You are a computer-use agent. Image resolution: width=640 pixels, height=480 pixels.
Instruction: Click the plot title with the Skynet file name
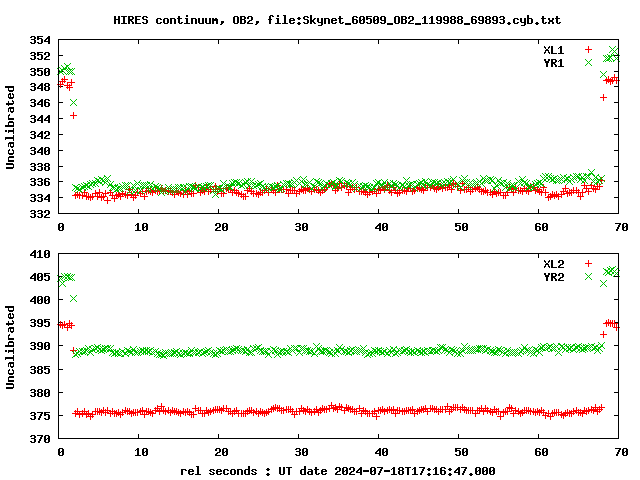pos(337,20)
